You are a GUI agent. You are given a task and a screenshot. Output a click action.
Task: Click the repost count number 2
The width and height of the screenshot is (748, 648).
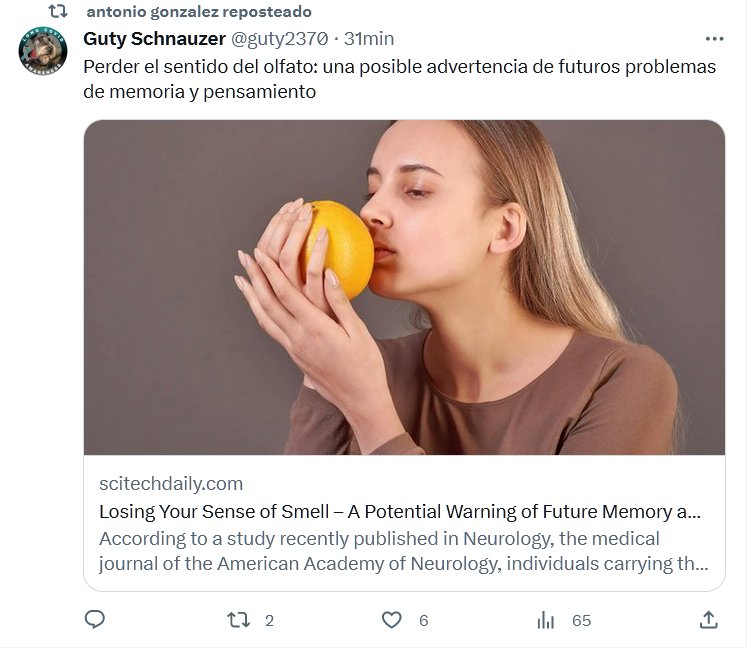tap(269, 621)
